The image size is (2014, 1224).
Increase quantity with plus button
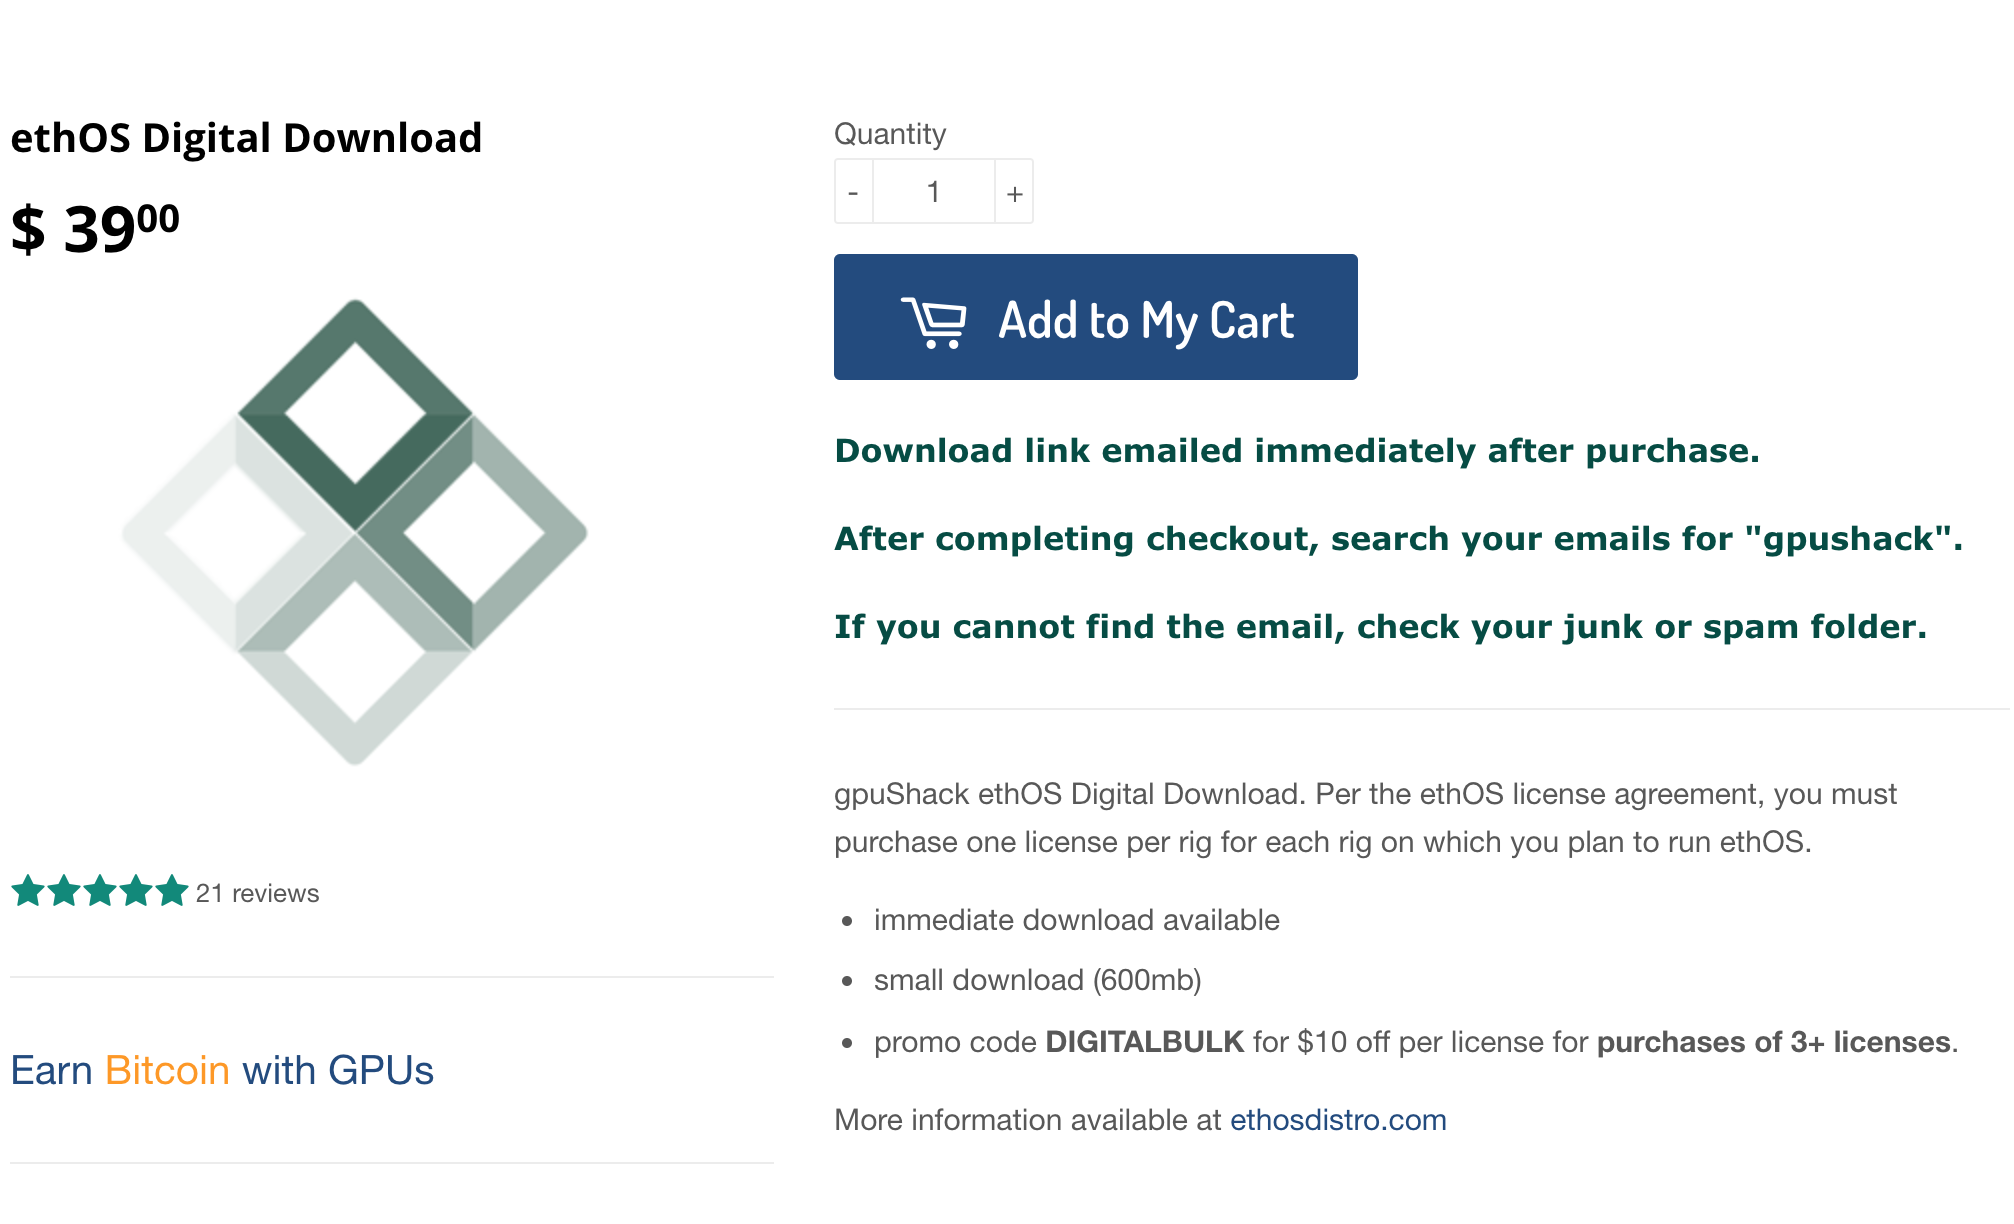(x=1014, y=192)
